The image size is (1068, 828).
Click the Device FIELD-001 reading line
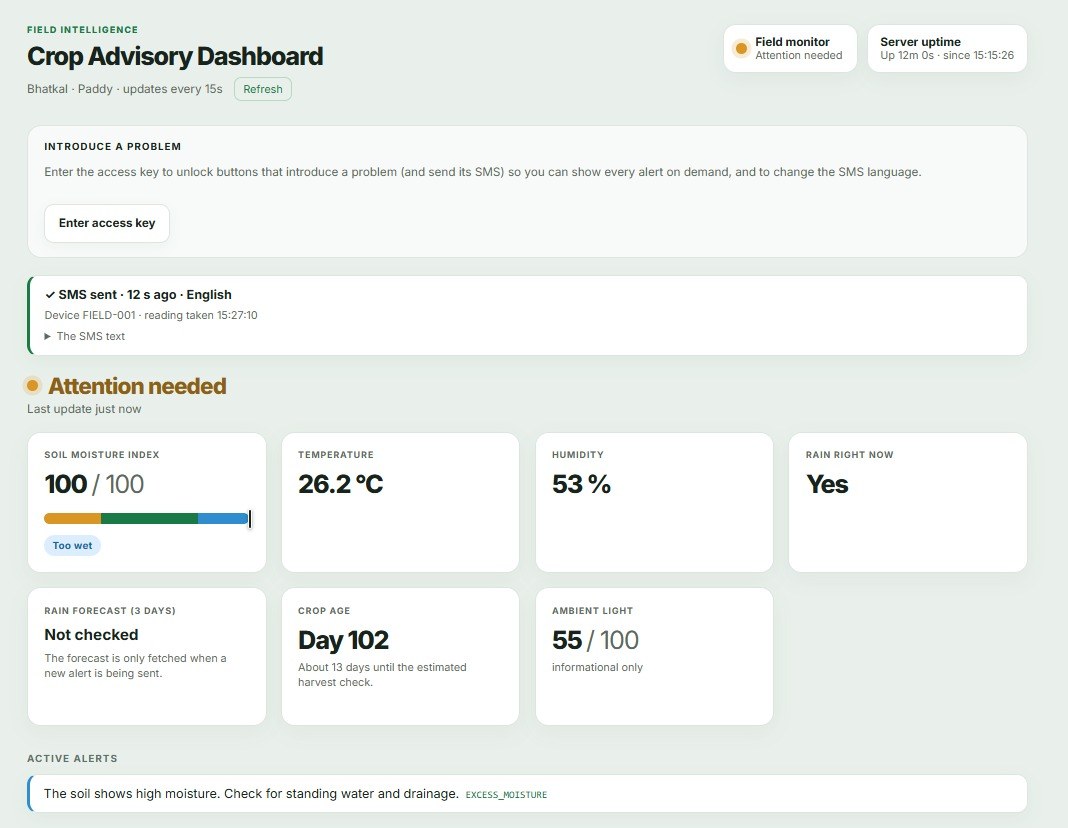pyautogui.click(x=151, y=315)
